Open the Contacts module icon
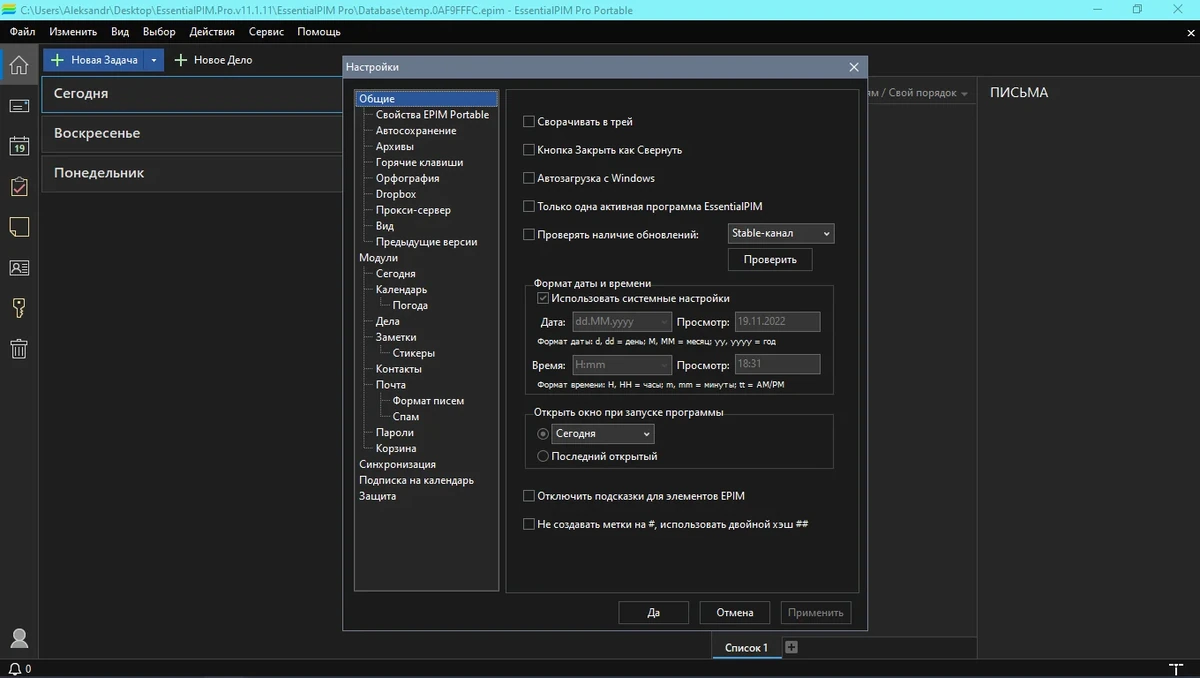 (18, 268)
